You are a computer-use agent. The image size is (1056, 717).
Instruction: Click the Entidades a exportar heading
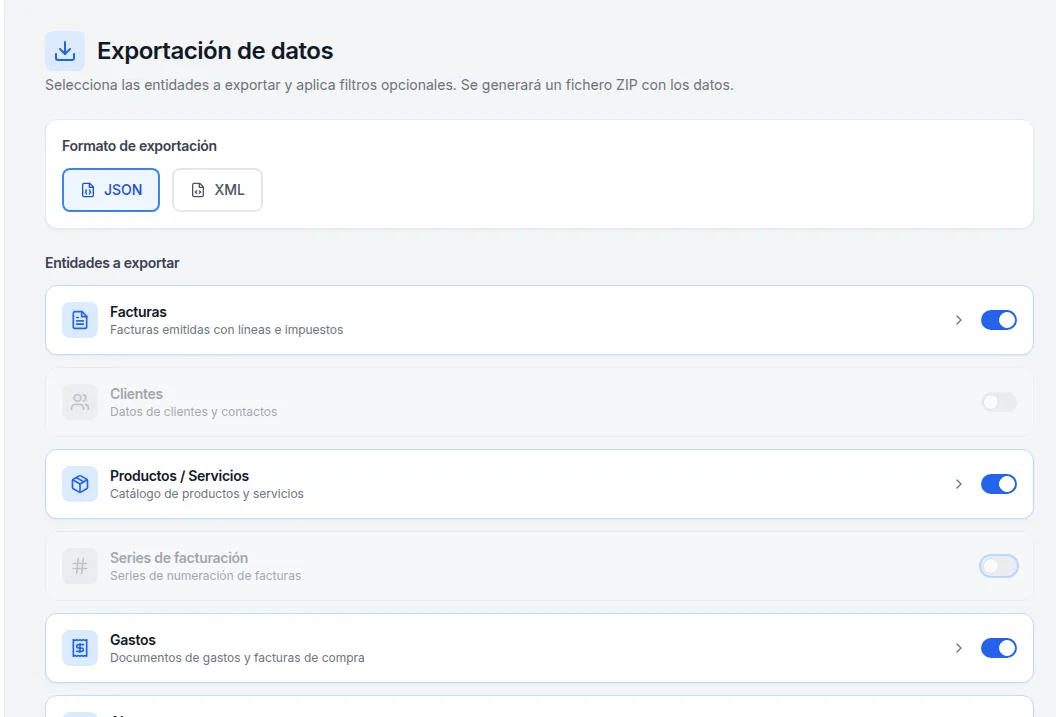point(111,263)
